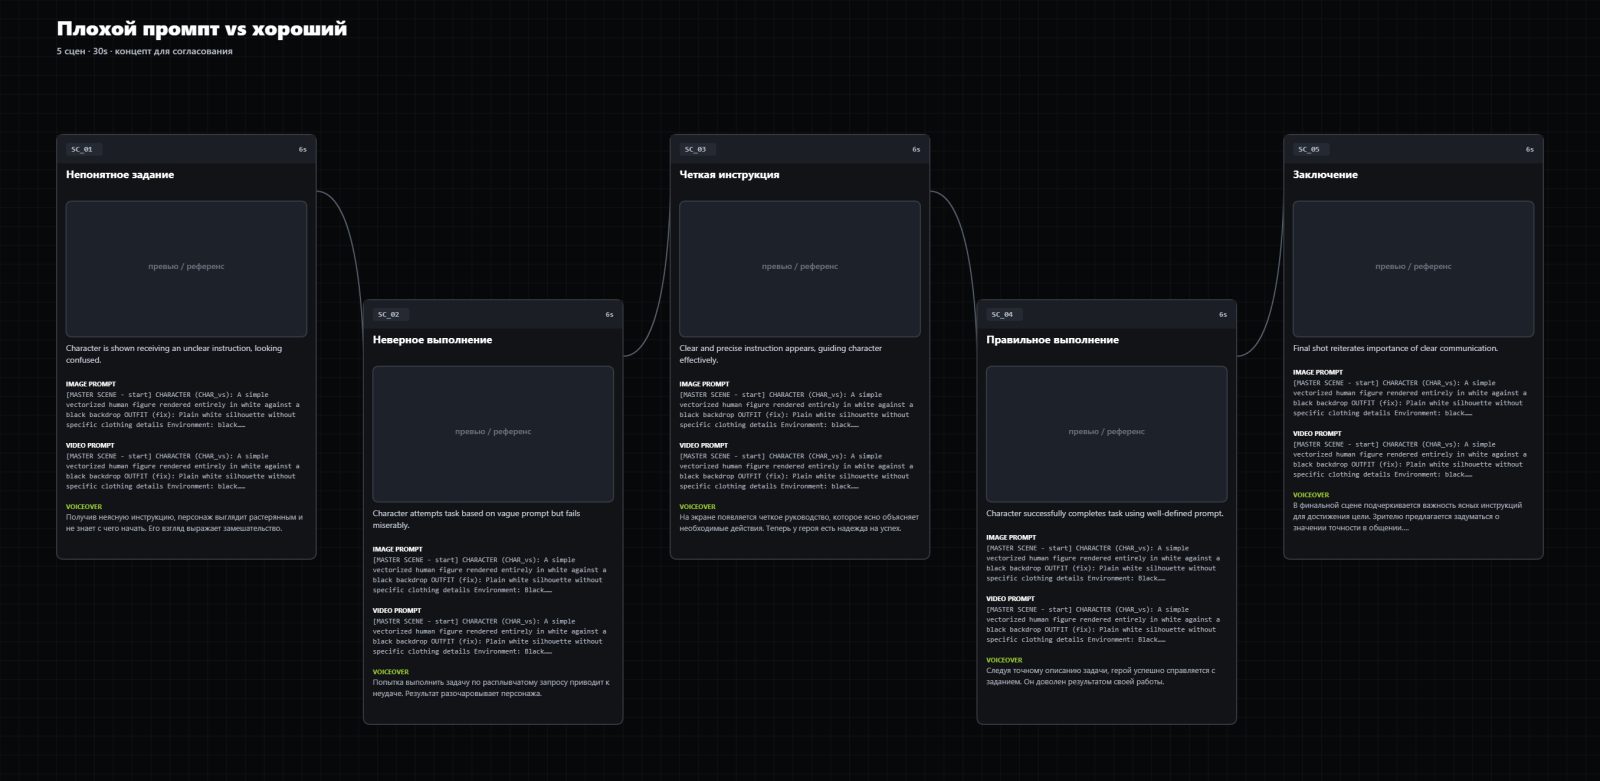Click voiceover text "Попытка выполнить задачу по расплывчатому запросу"

(491, 688)
